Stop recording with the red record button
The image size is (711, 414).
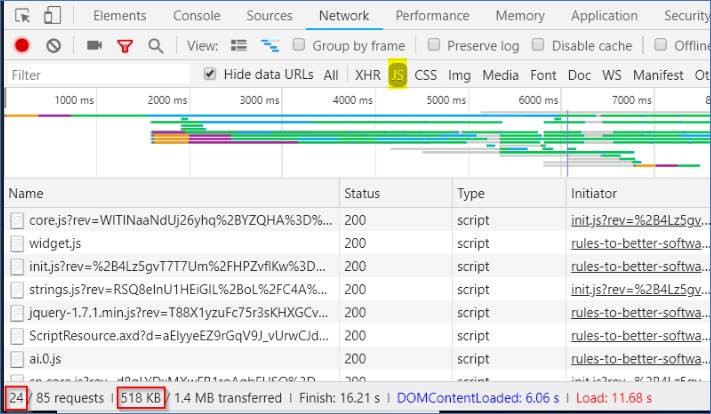click(x=22, y=46)
